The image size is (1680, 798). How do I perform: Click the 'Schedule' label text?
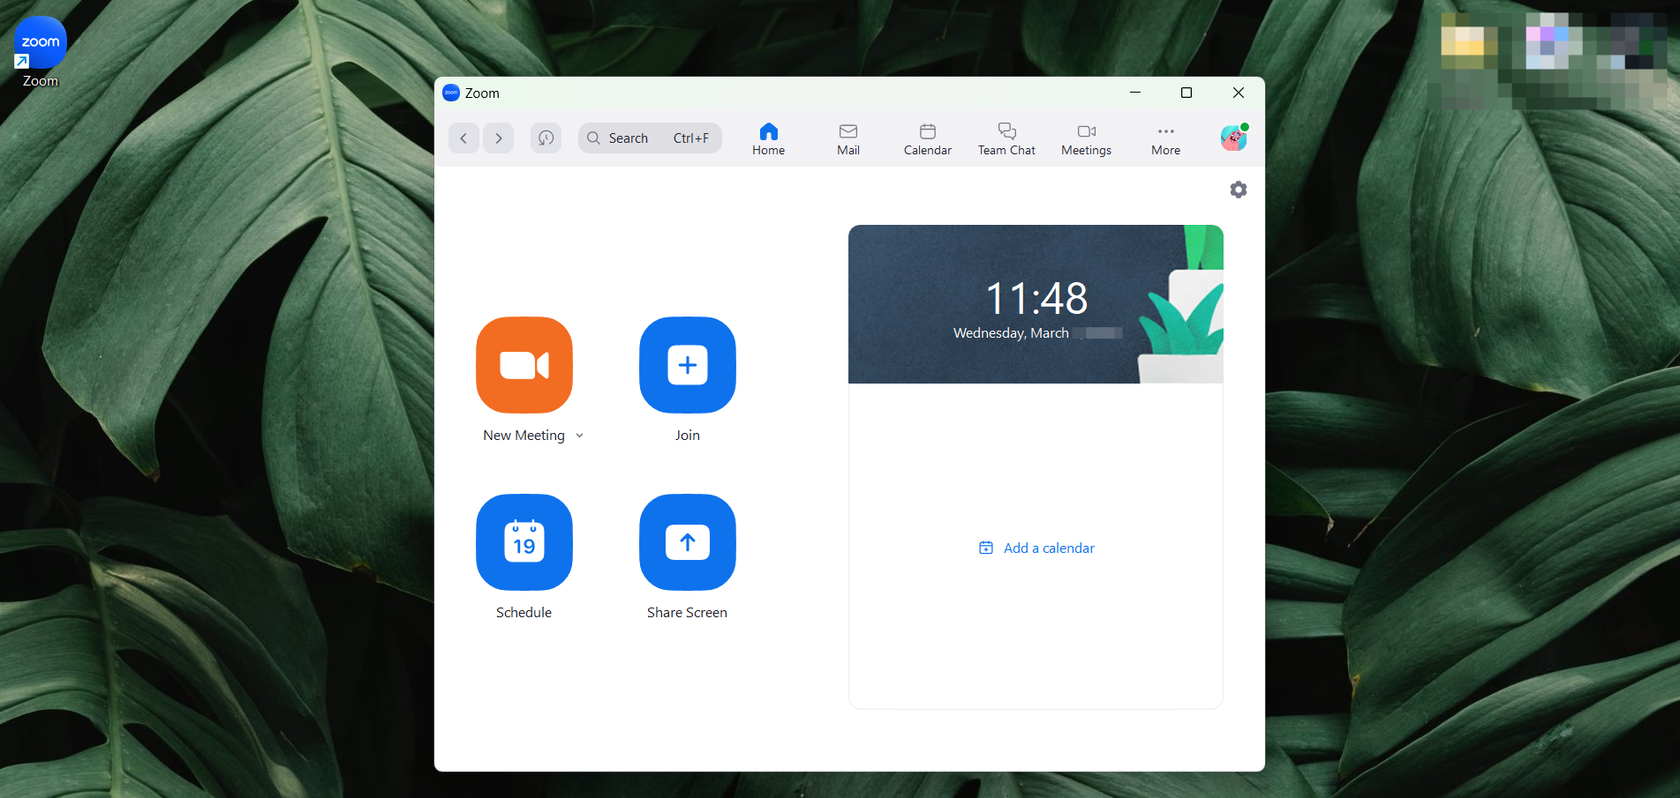524,613
